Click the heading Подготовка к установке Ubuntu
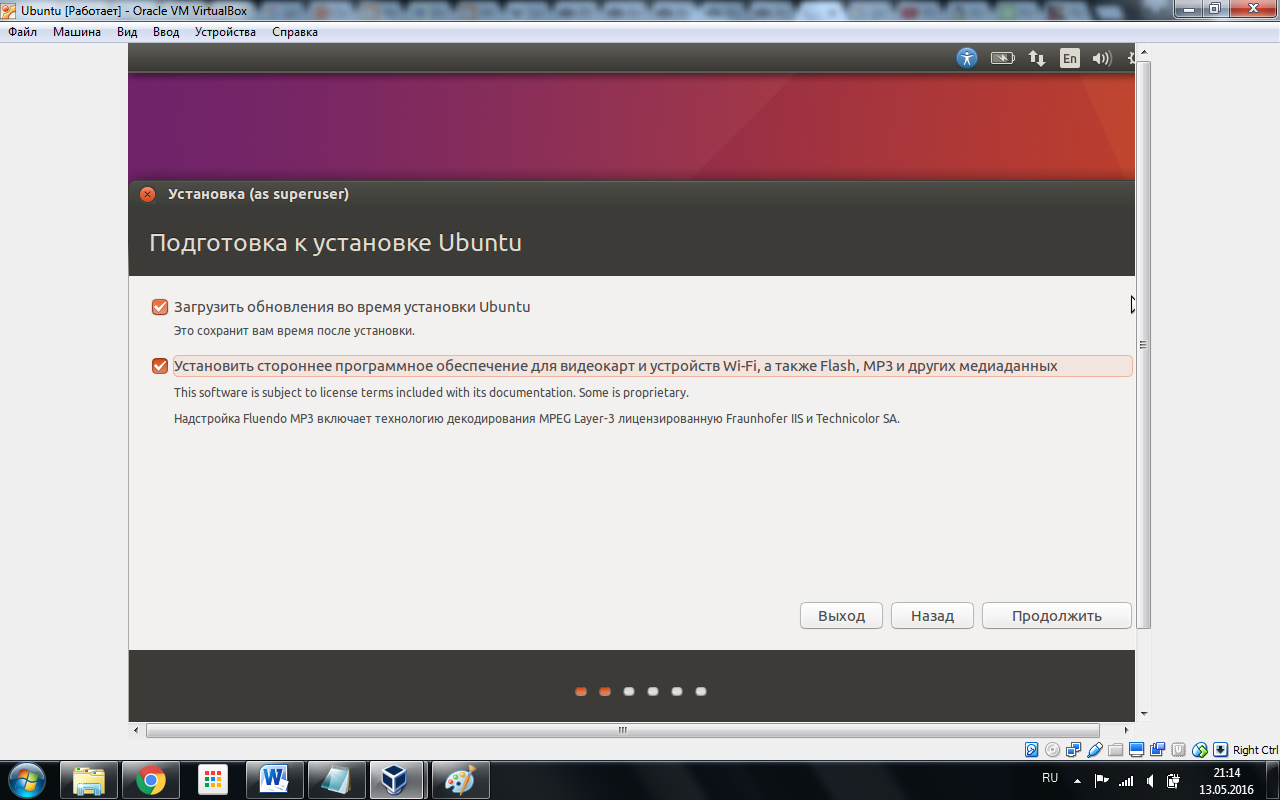Image resolution: width=1282 pixels, height=800 pixels. 335,243
